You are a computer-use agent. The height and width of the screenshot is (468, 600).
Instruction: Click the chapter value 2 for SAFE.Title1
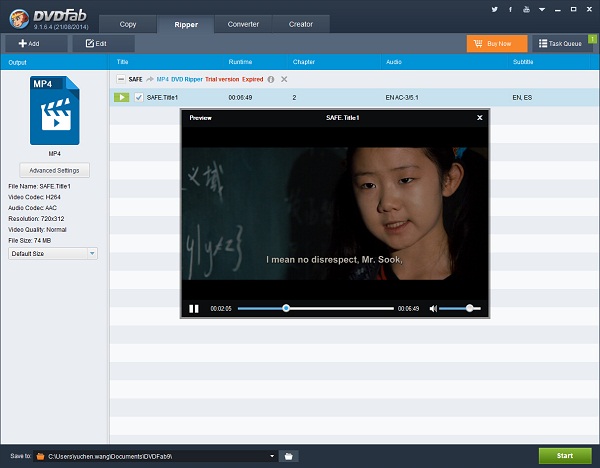[294, 98]
